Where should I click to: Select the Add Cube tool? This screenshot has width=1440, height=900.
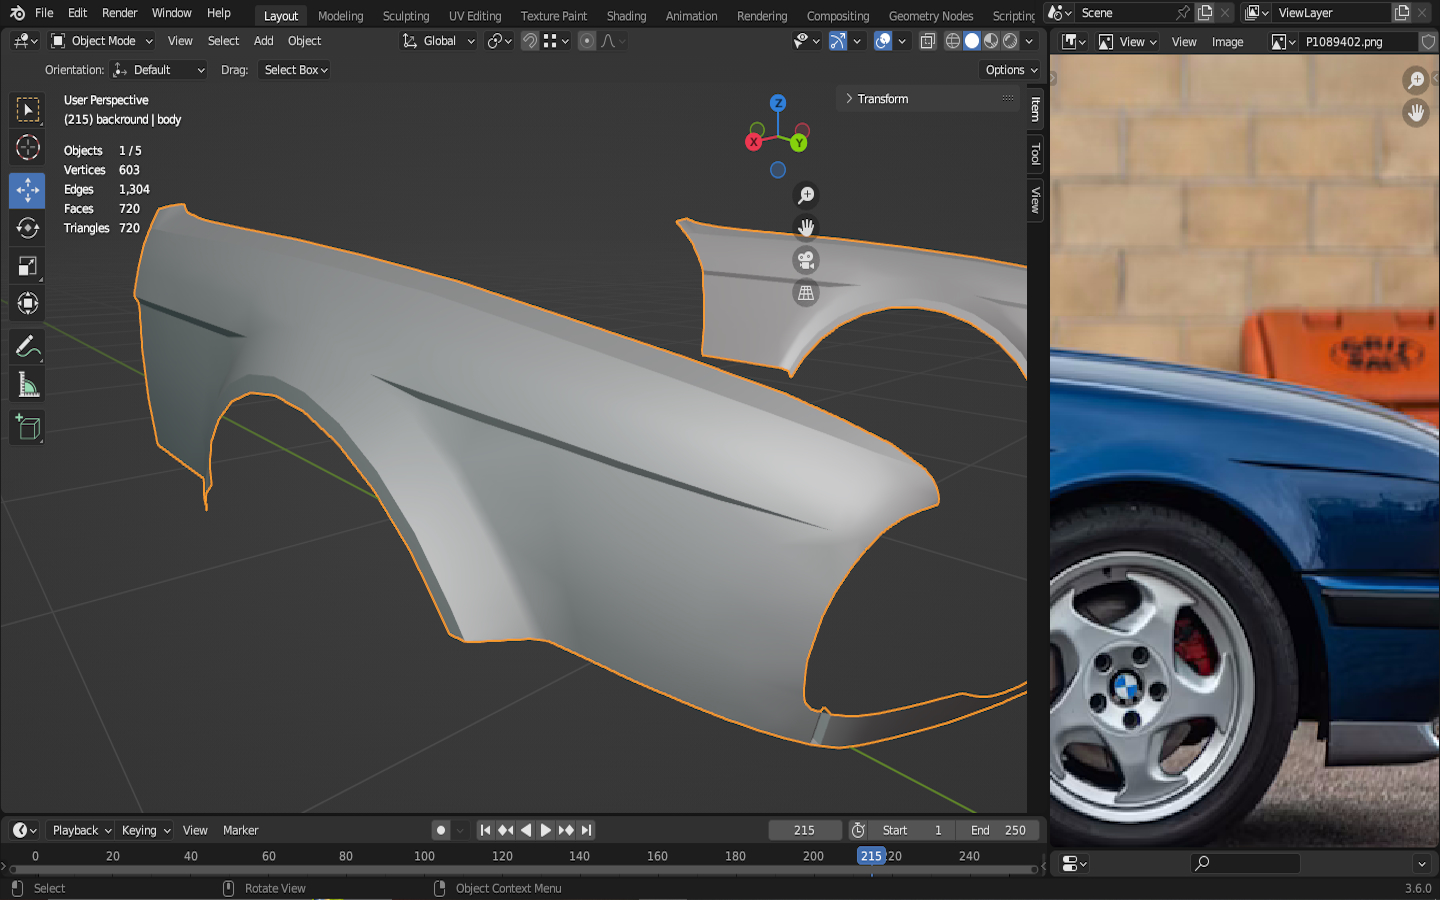point(27,428)
